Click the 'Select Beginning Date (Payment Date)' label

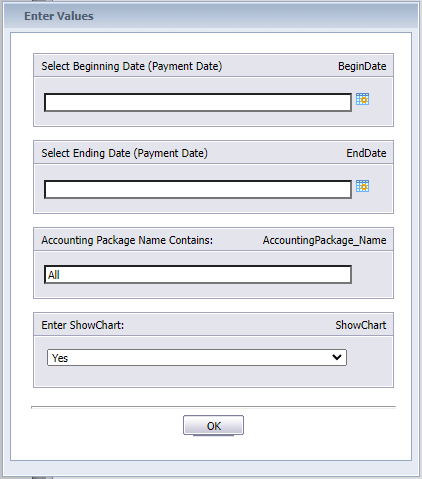[132, 66]
